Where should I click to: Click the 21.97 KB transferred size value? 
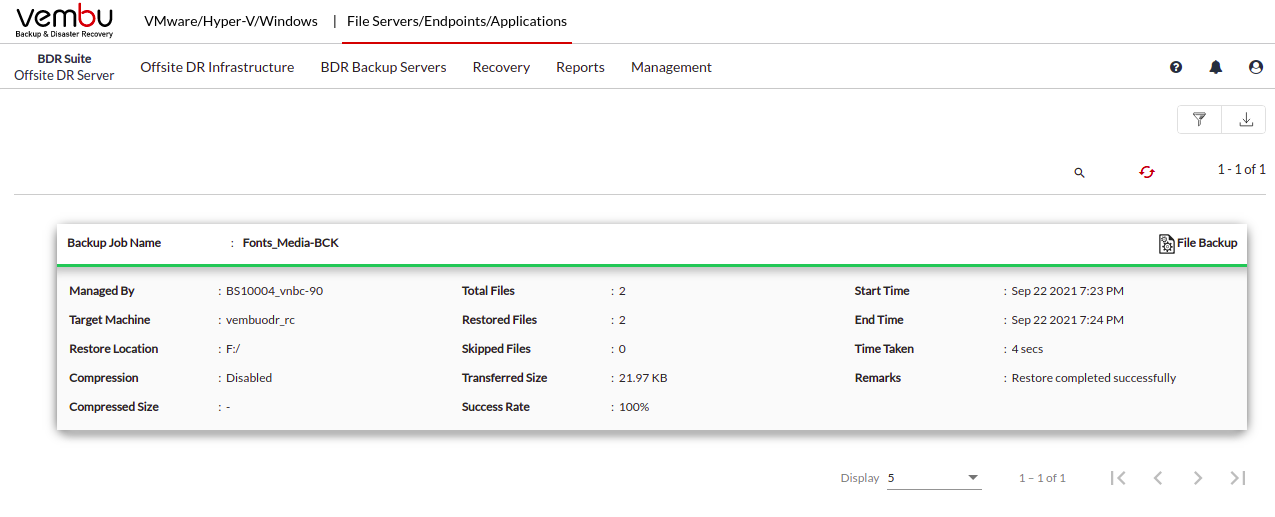coord(643,378)
